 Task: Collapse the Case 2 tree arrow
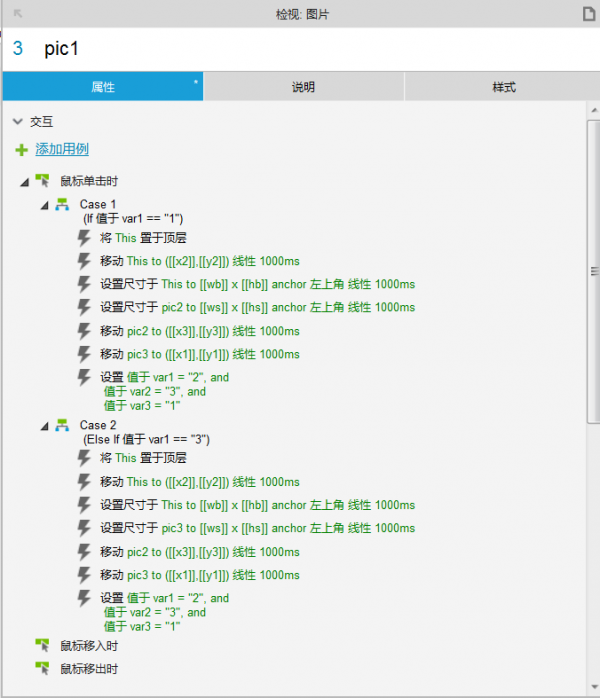click(44, 427)
